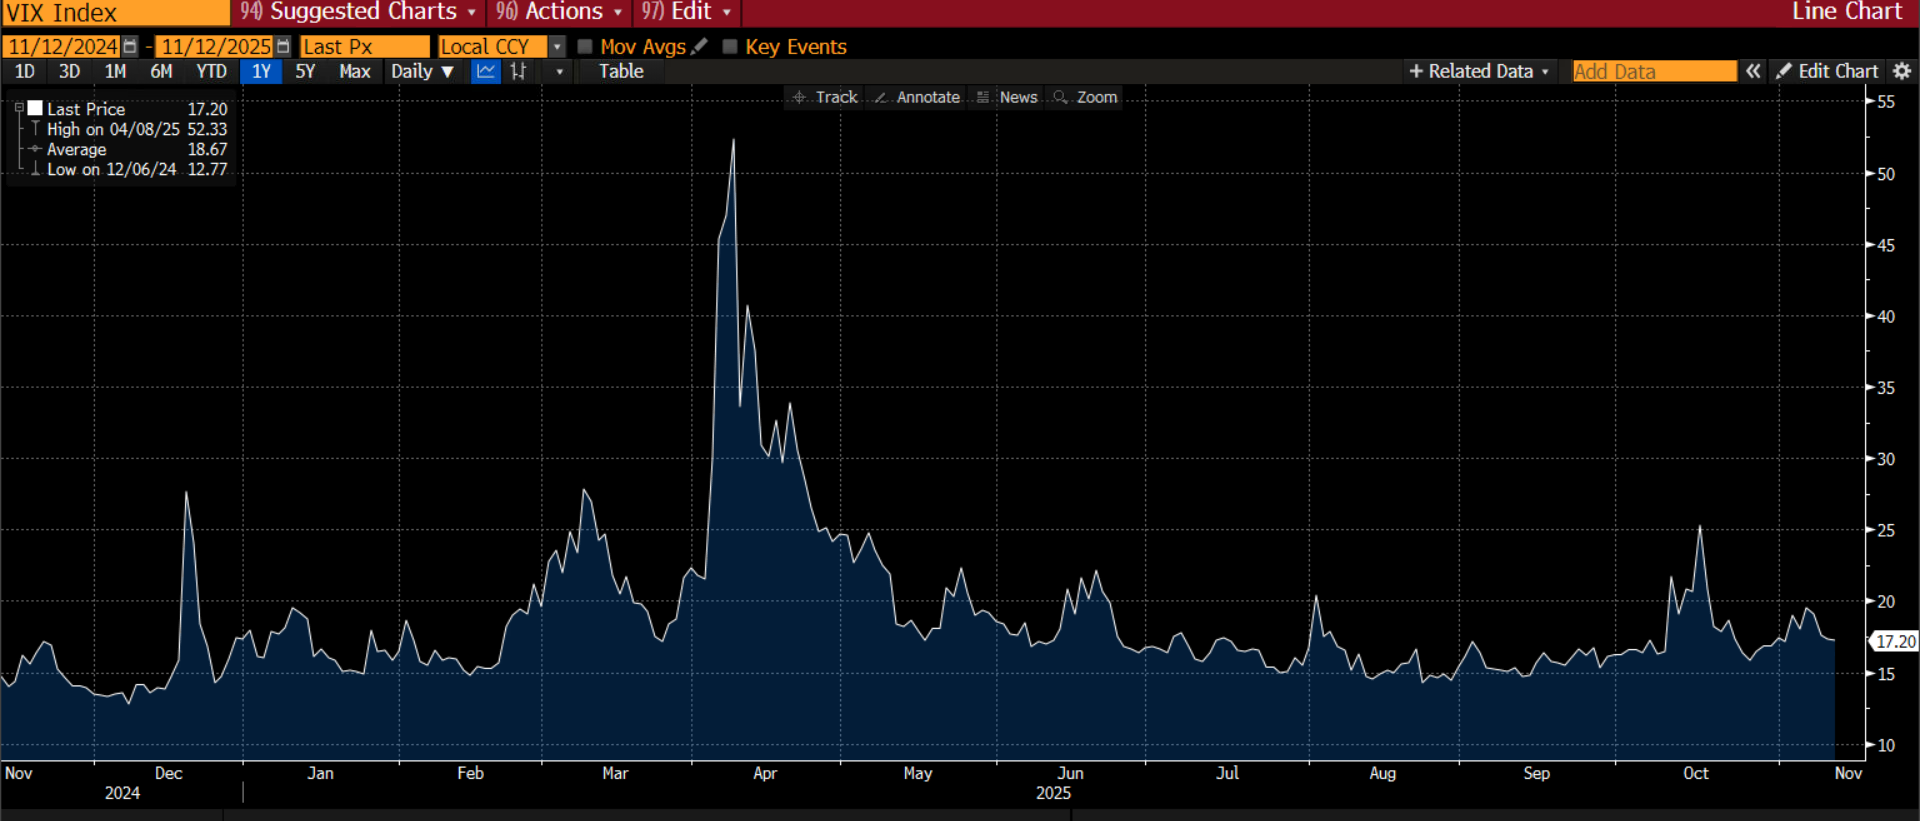Image resolution: width=1920 pixels, height=821 pixels.
Task: Select the line chart type icon
Action: tap(486, 71)
